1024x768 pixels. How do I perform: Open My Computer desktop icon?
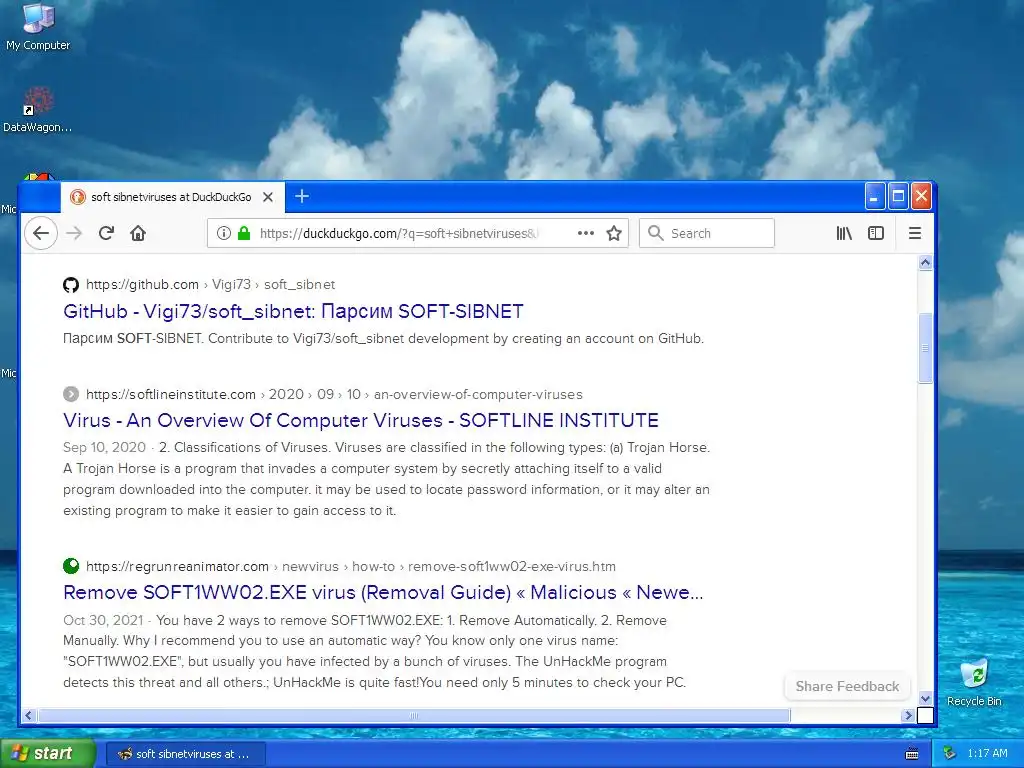[x=38, y=27]
